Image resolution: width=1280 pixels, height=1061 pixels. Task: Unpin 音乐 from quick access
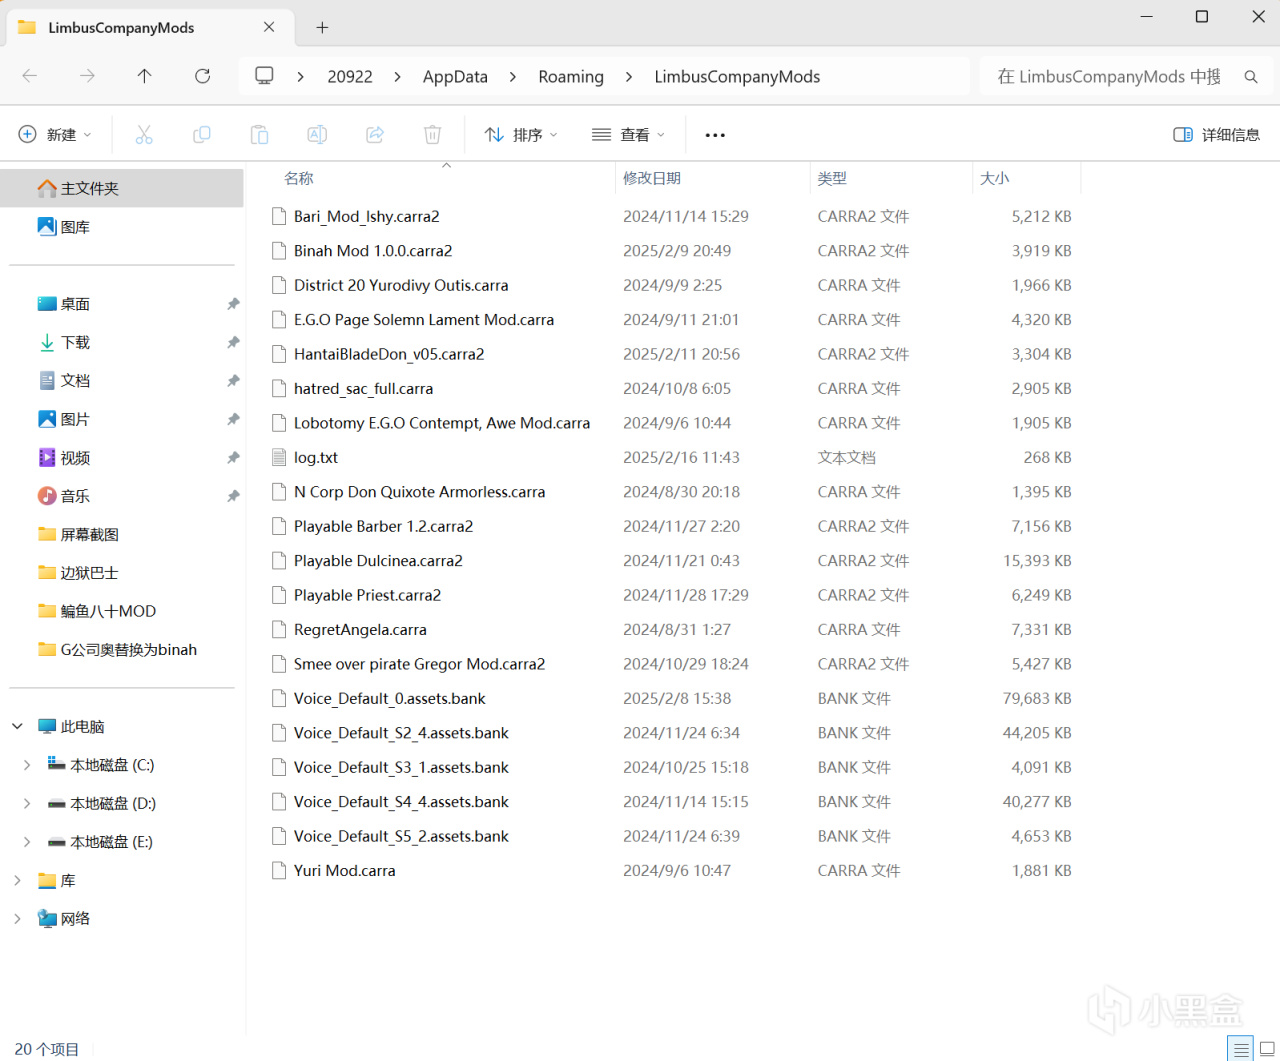pyautogui.click(x=233, y=496)
